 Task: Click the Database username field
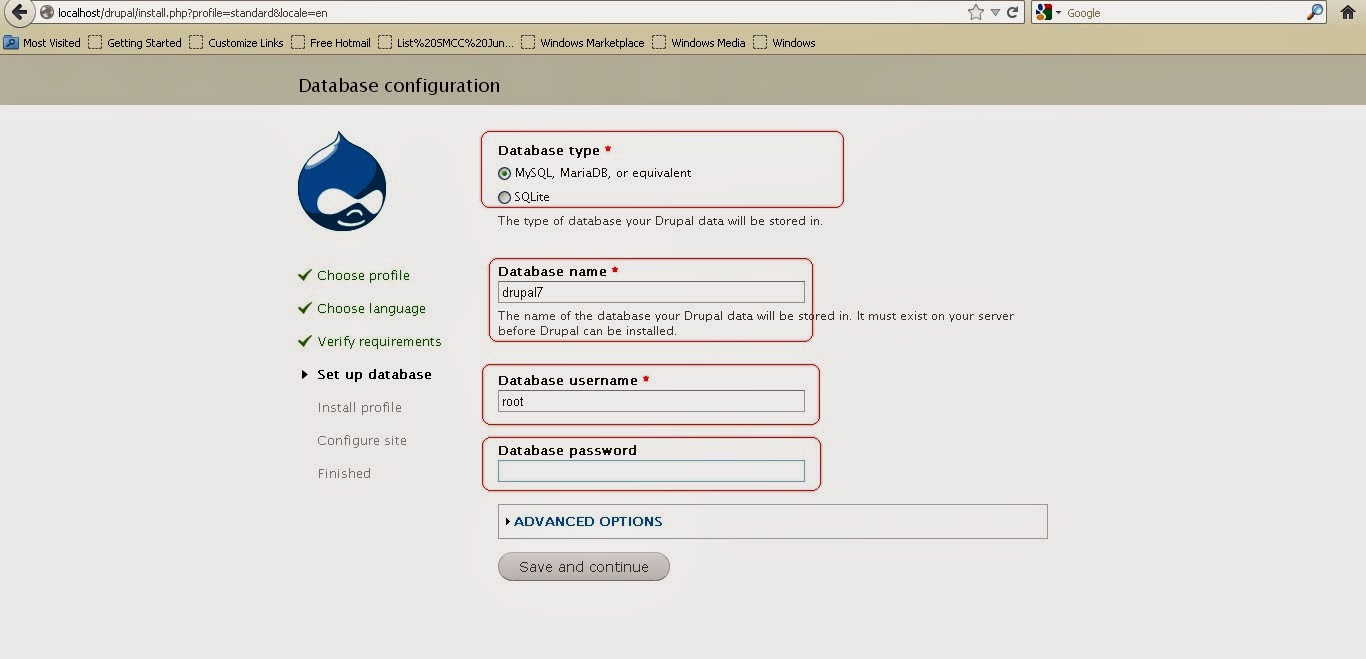point(651,401)
